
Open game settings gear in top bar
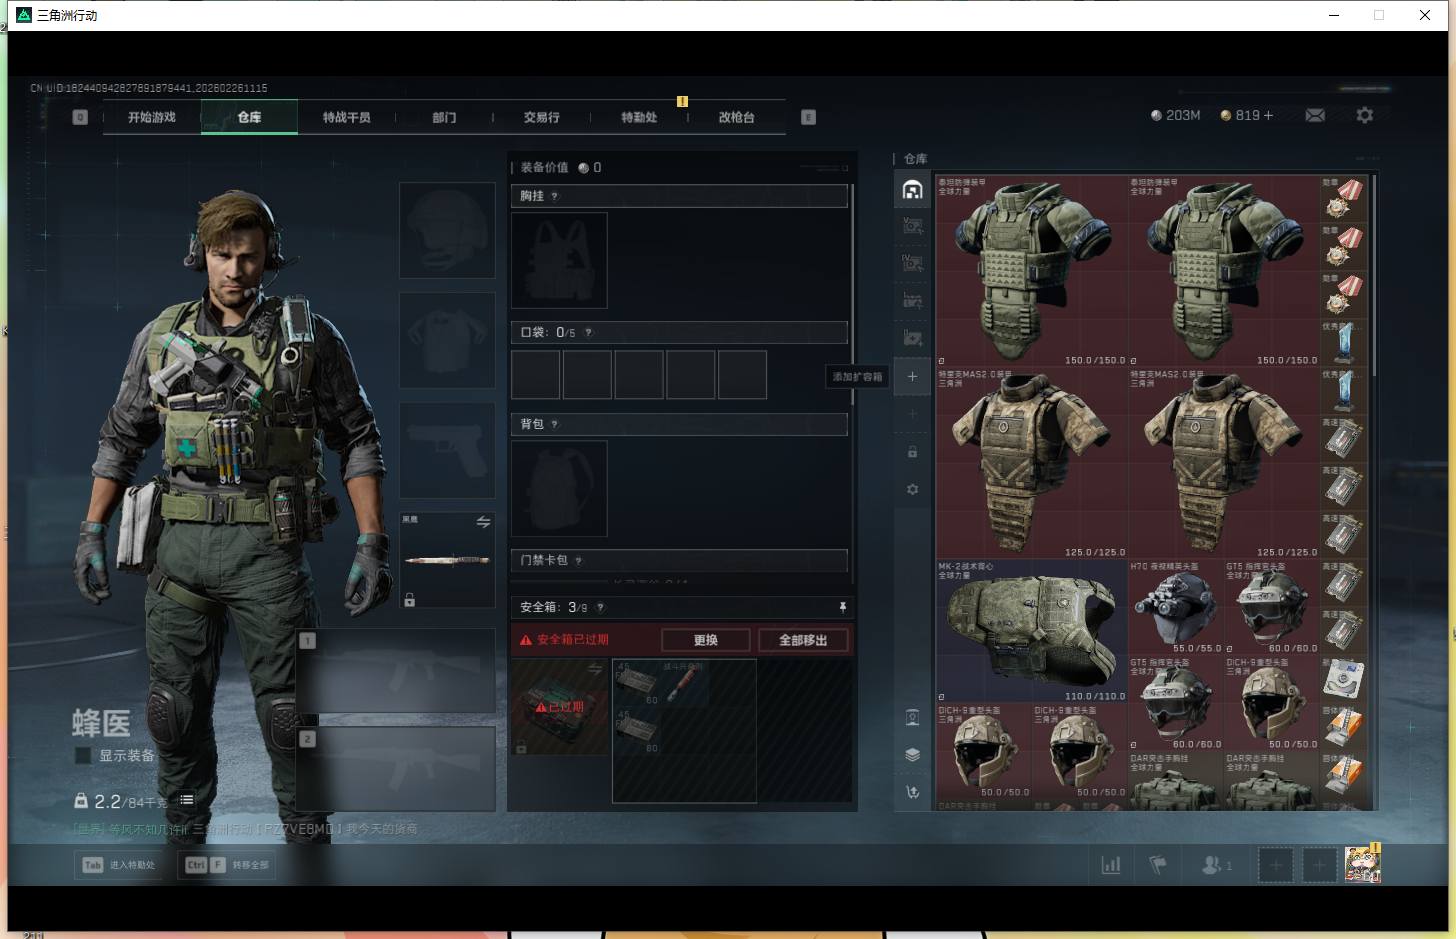click(1364, 116)
